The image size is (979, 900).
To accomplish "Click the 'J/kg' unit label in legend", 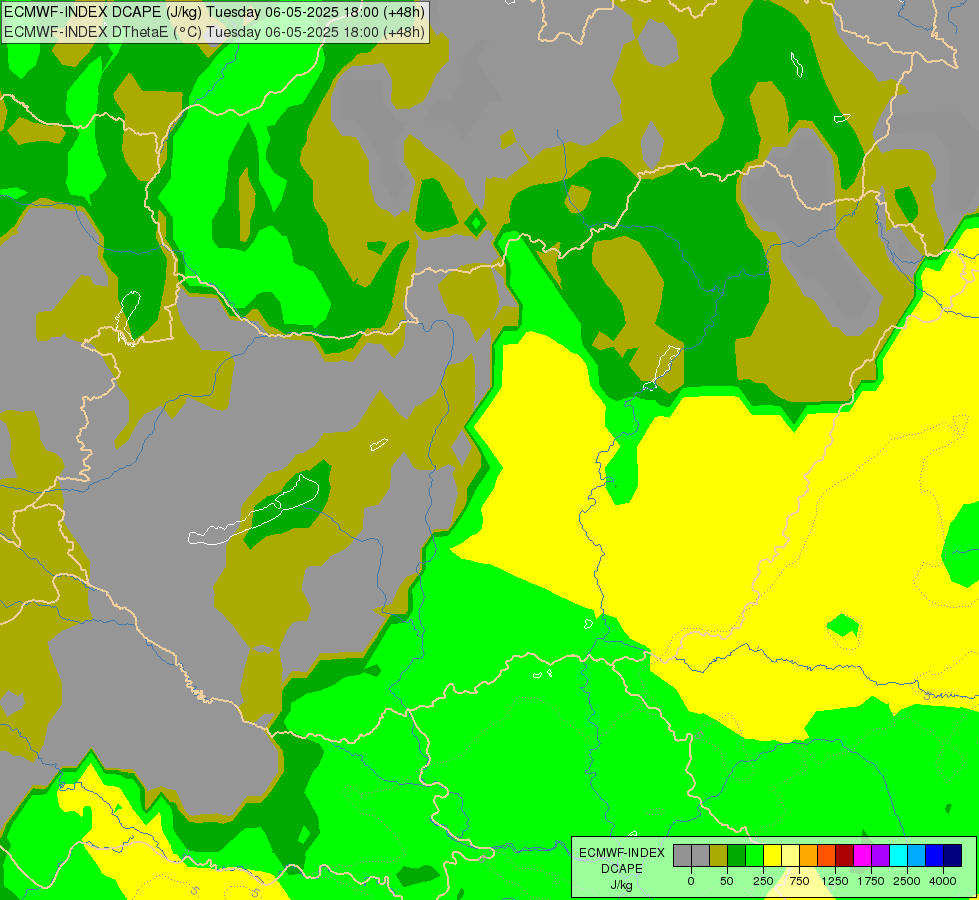I will [621, 886].
